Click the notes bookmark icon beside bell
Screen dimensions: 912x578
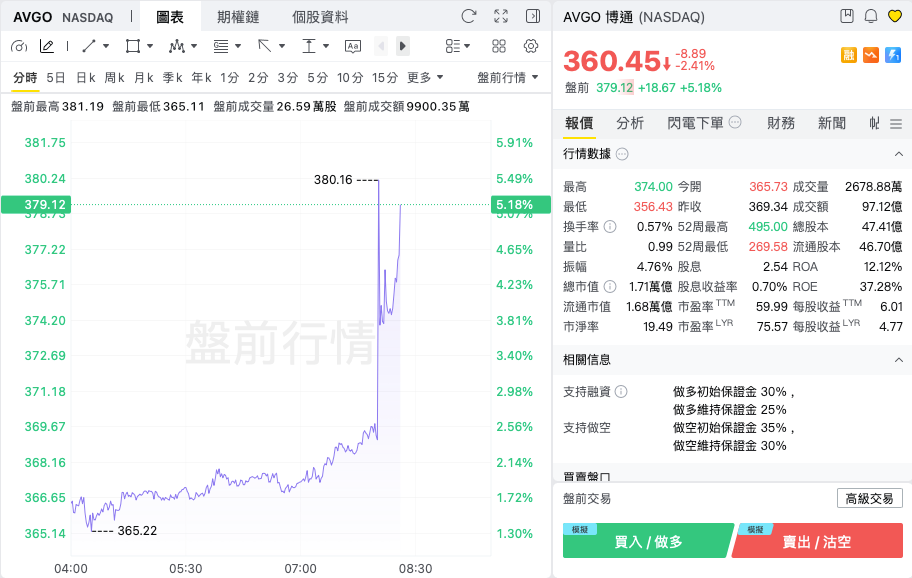(x=847, y=16)
